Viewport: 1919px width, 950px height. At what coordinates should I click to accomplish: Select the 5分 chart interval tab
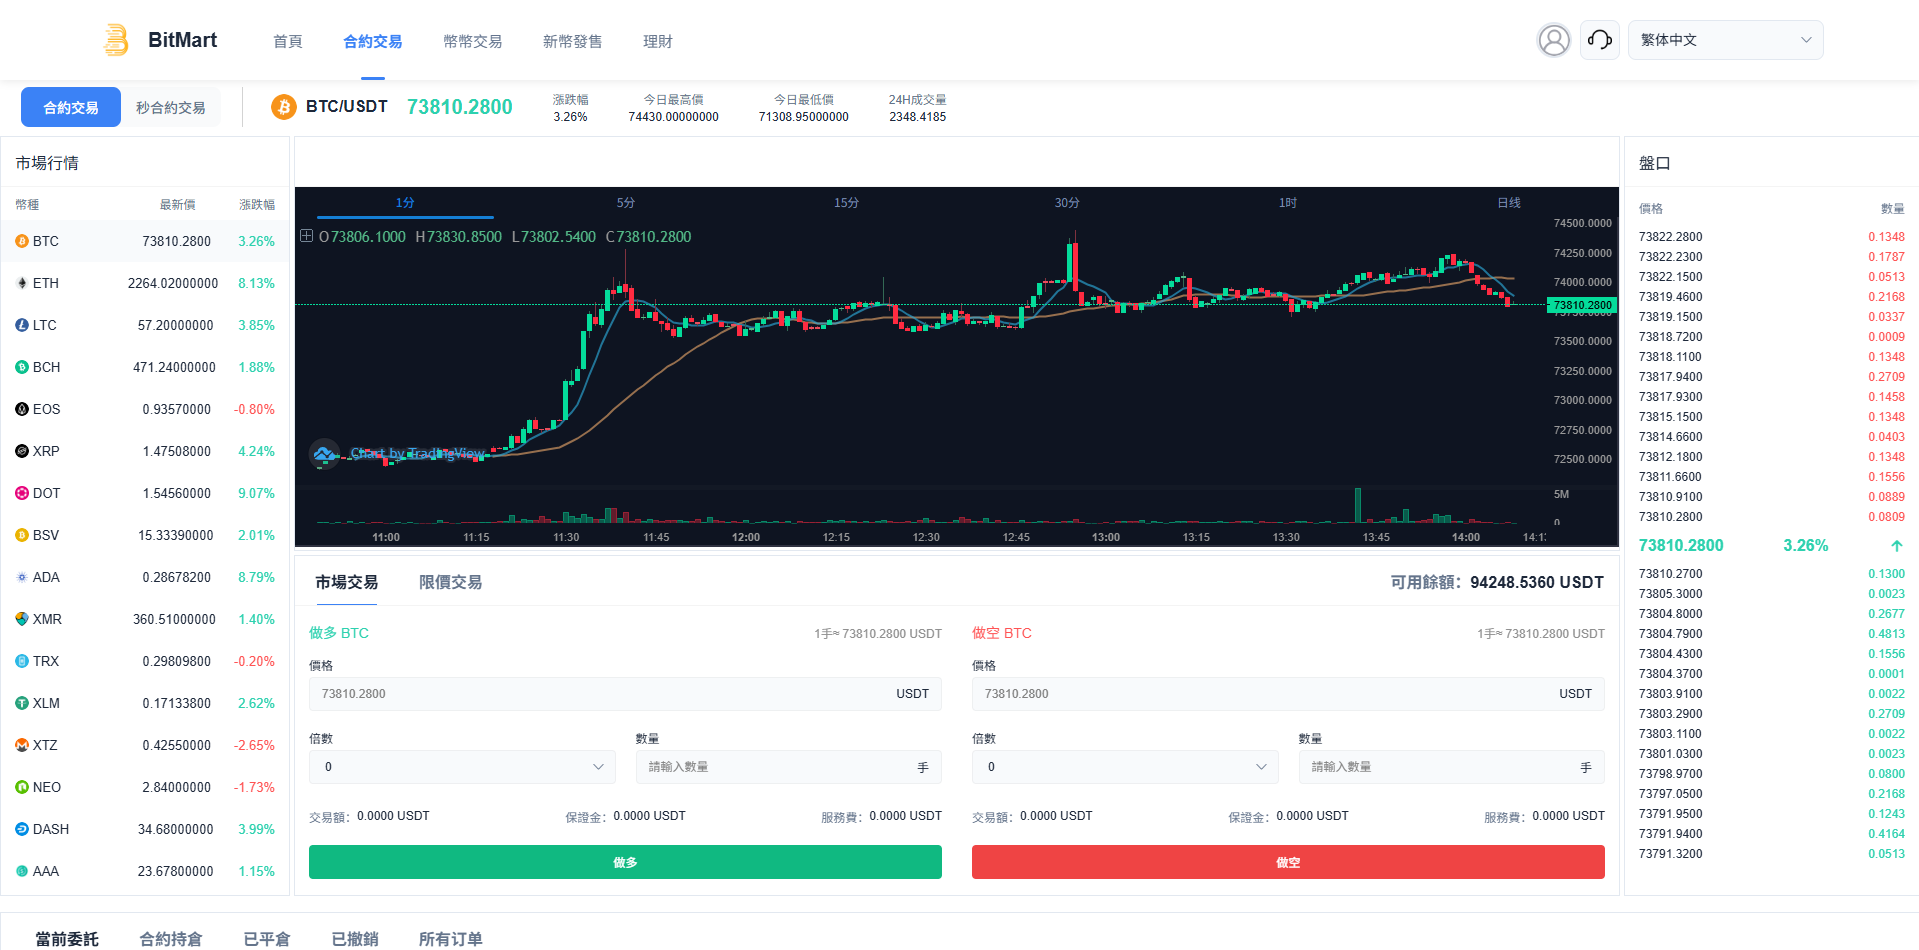[x=626, y=203]
